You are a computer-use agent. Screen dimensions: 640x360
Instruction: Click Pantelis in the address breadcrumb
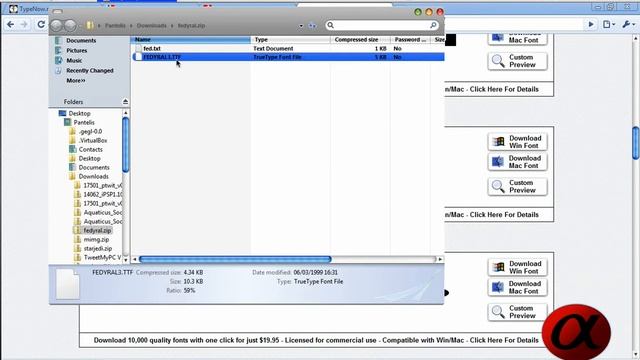pyautogui.click(x=115, y=25)
